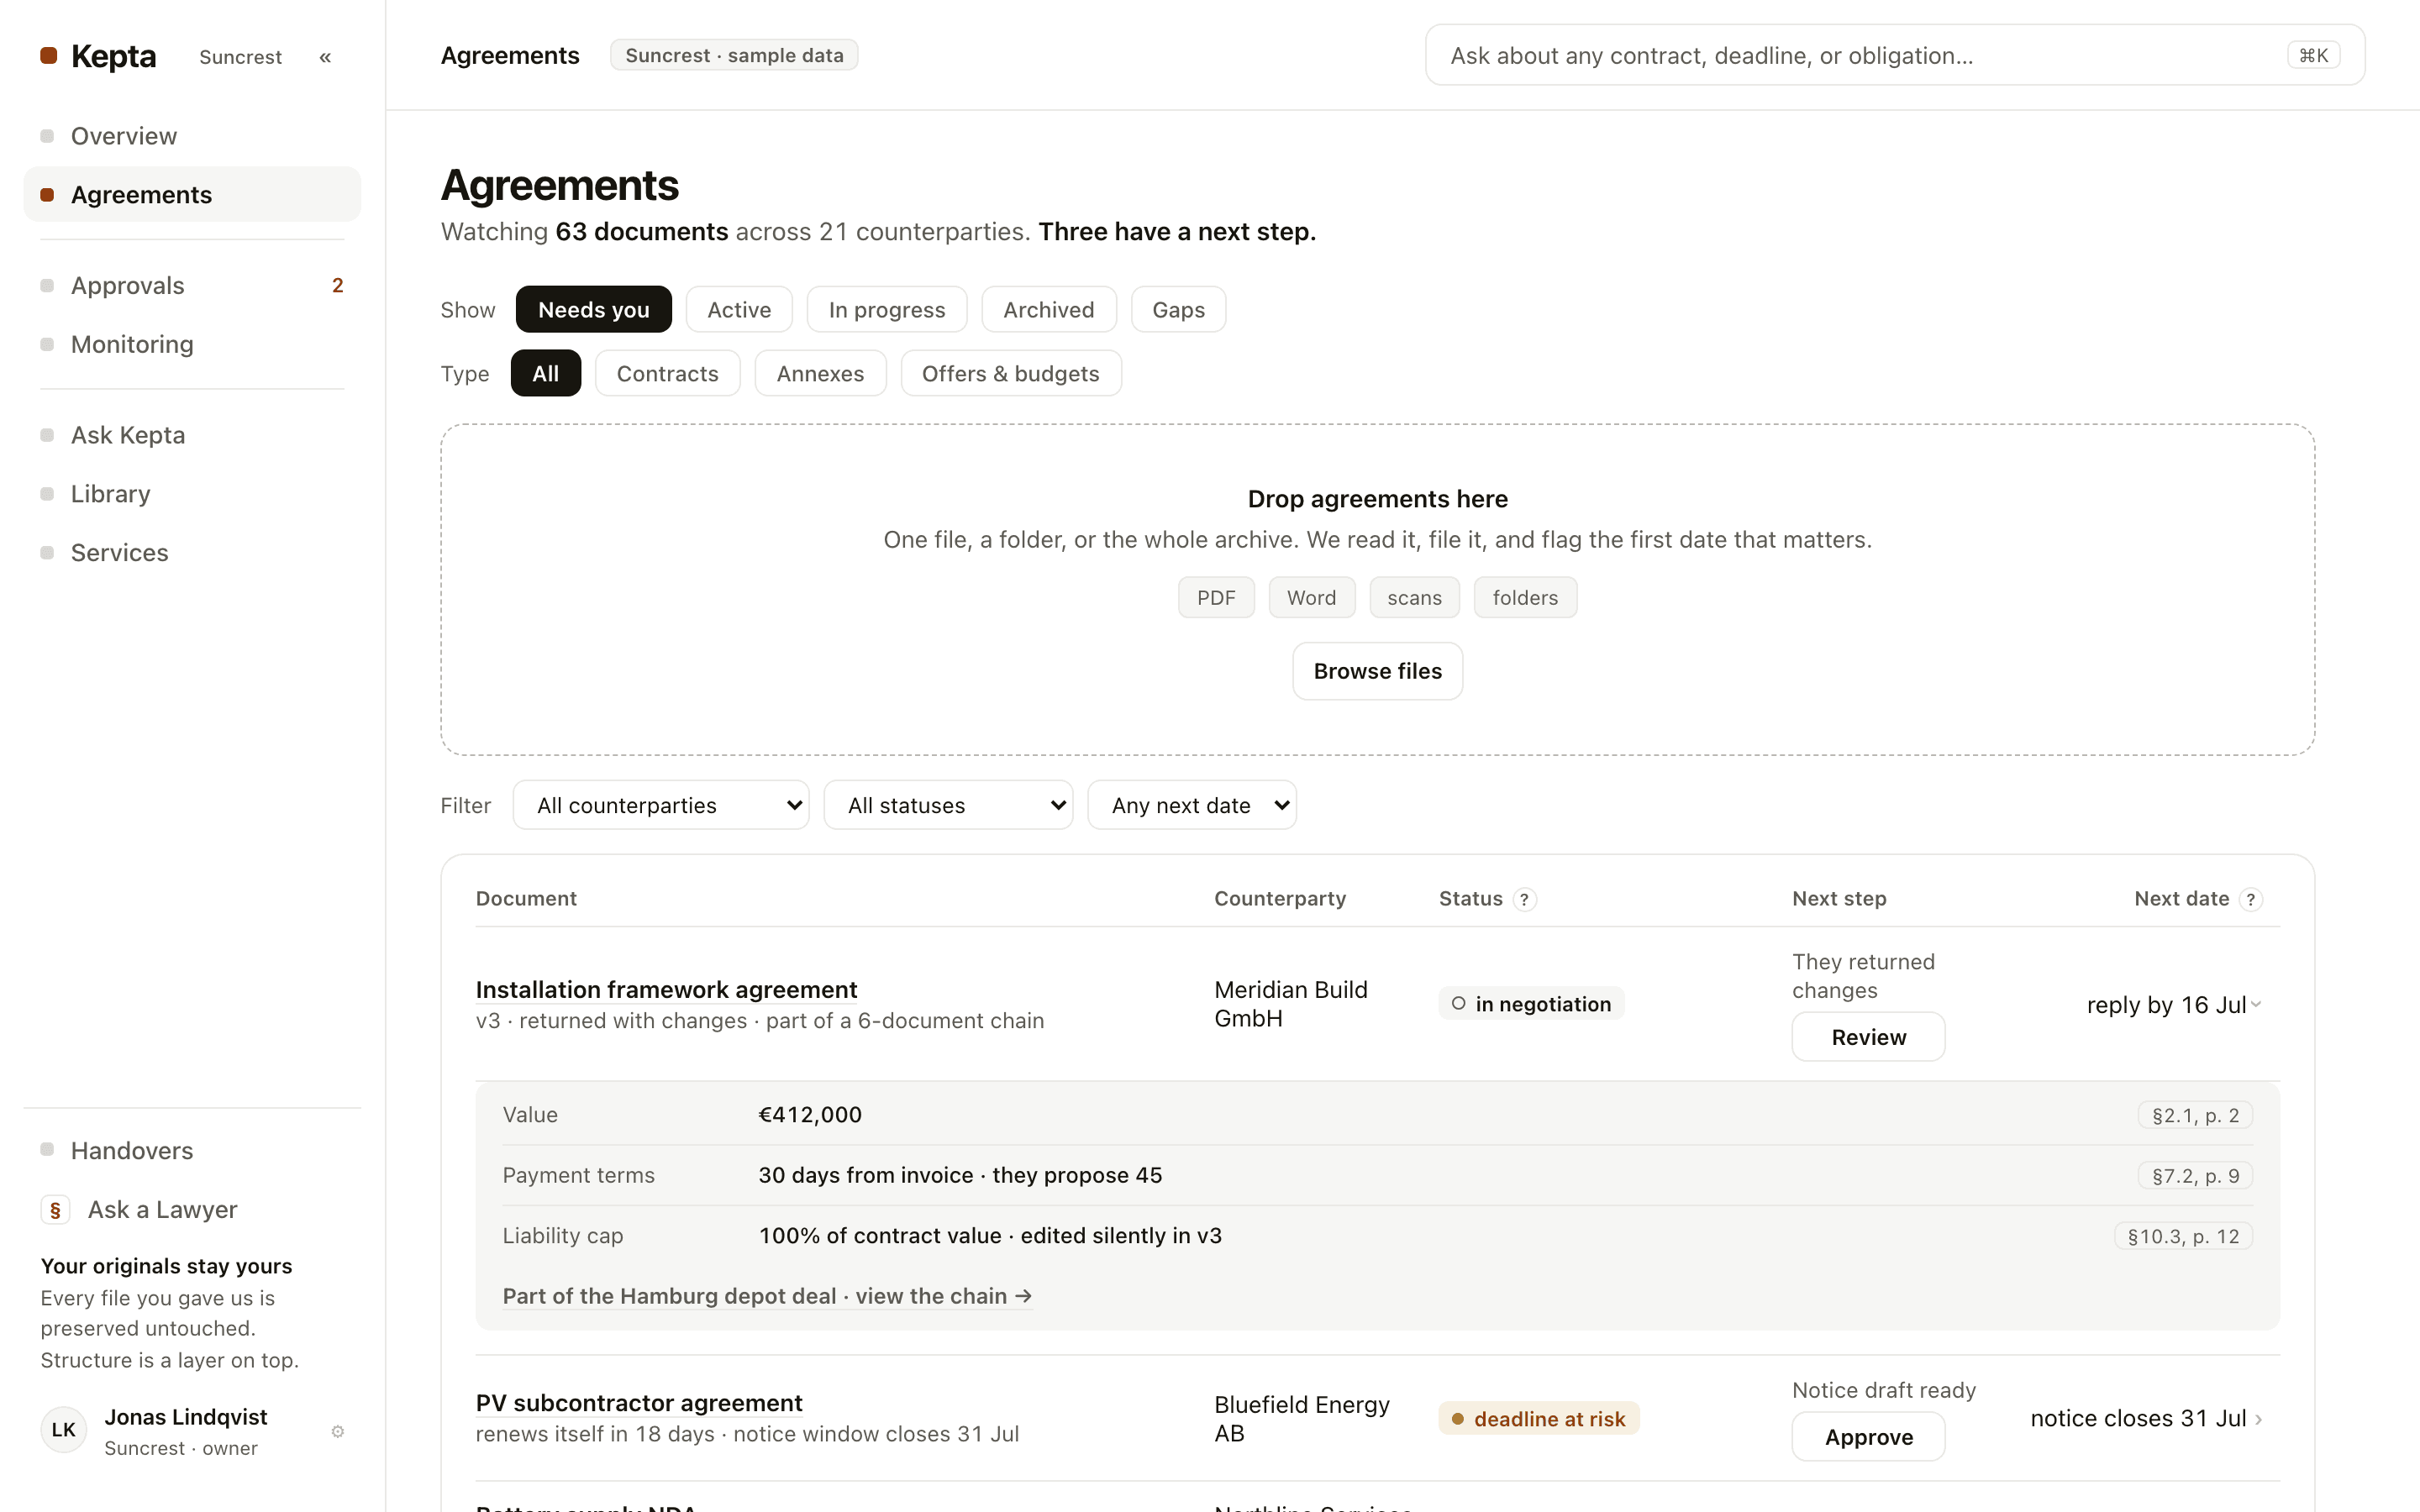This screenshot has width=2420, height=1512.
Task: Filter type by Annexes
Action: (x=820, y=374)
